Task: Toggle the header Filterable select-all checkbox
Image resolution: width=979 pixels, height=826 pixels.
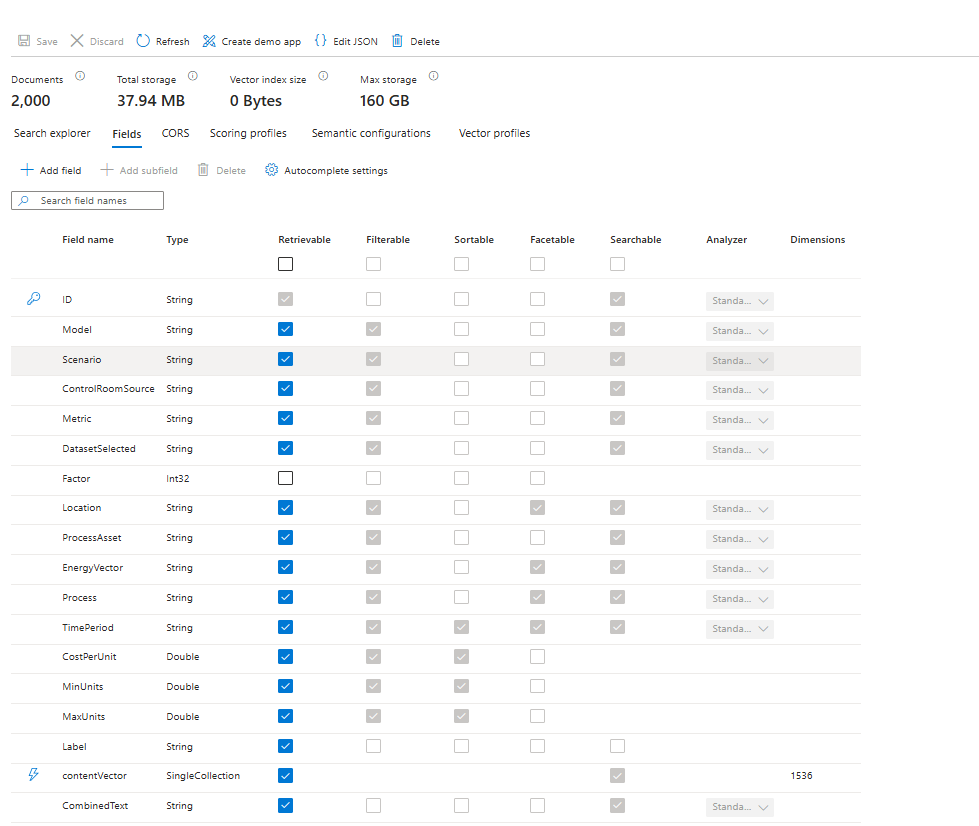Action: [x=373, y=264]
